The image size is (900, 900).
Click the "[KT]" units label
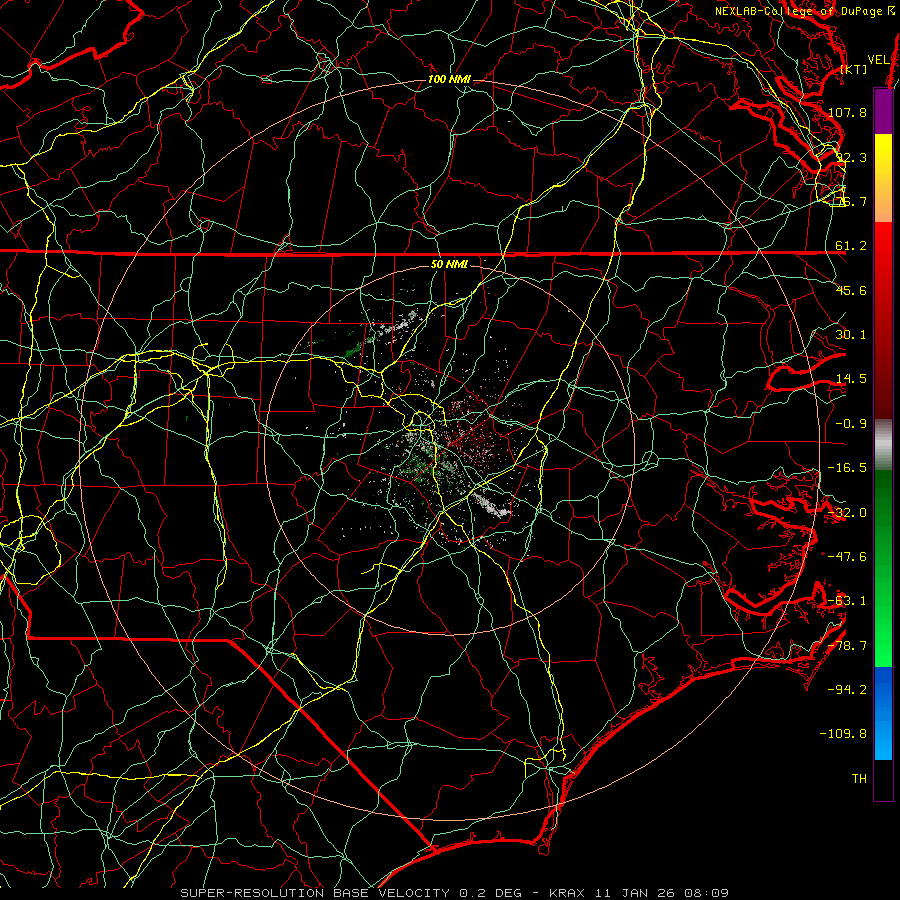(x=854, y=69)
